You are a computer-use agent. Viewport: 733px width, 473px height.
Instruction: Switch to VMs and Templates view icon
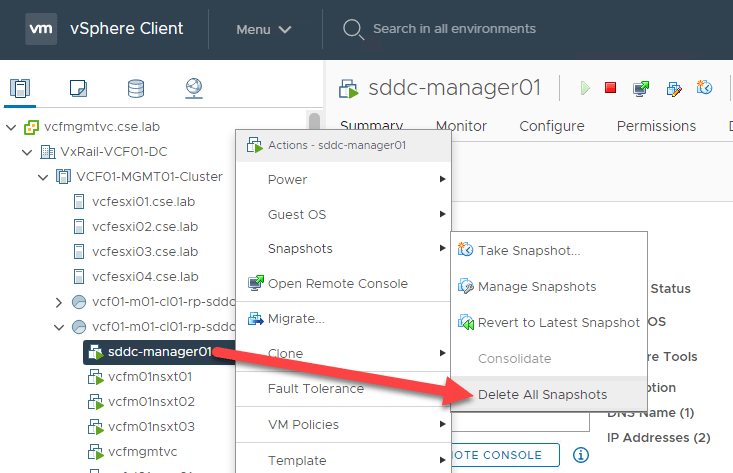78,88
